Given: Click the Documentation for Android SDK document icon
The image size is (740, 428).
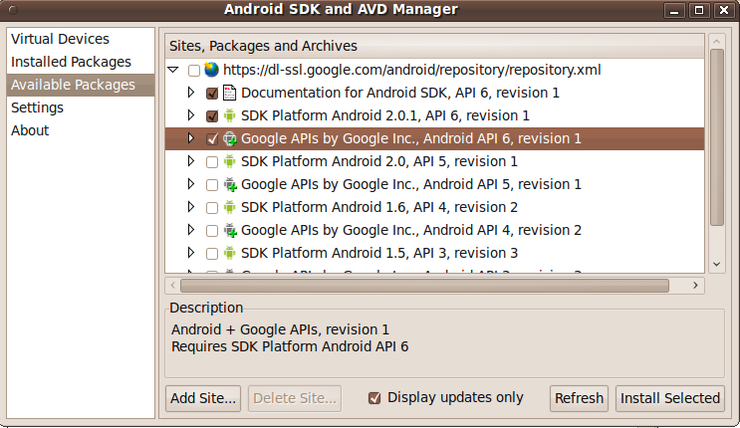Looking at the screenshot, I should (229, 92).
